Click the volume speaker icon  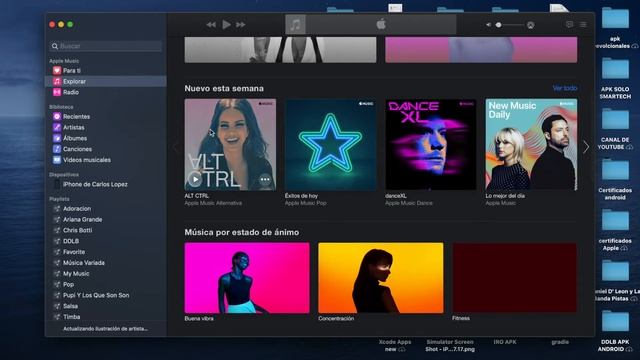pyautogui.click(x=488, y=25)
